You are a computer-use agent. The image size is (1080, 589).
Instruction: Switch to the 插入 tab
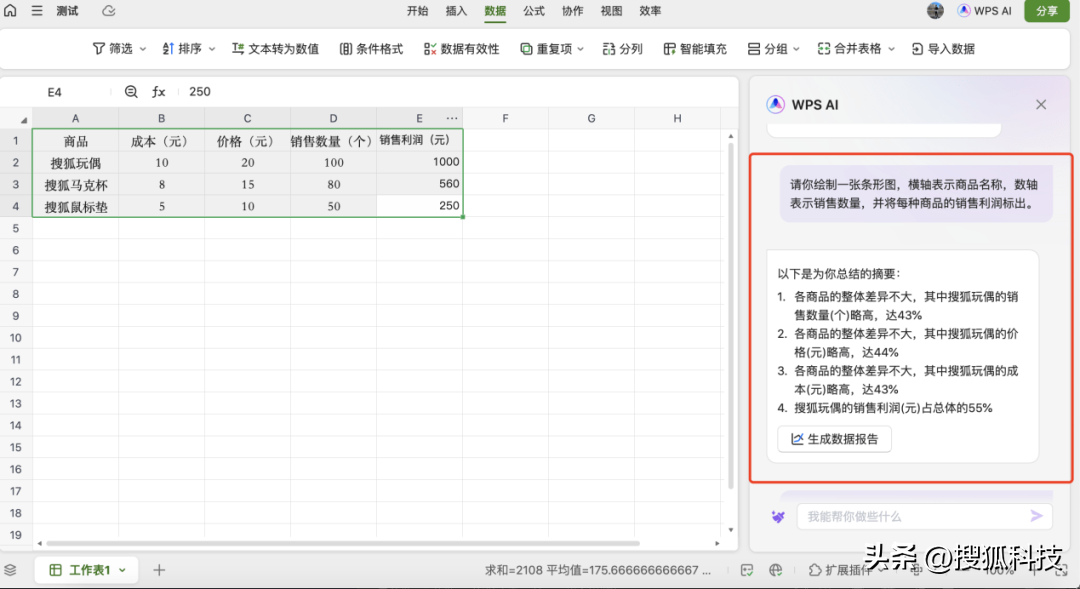456,11
